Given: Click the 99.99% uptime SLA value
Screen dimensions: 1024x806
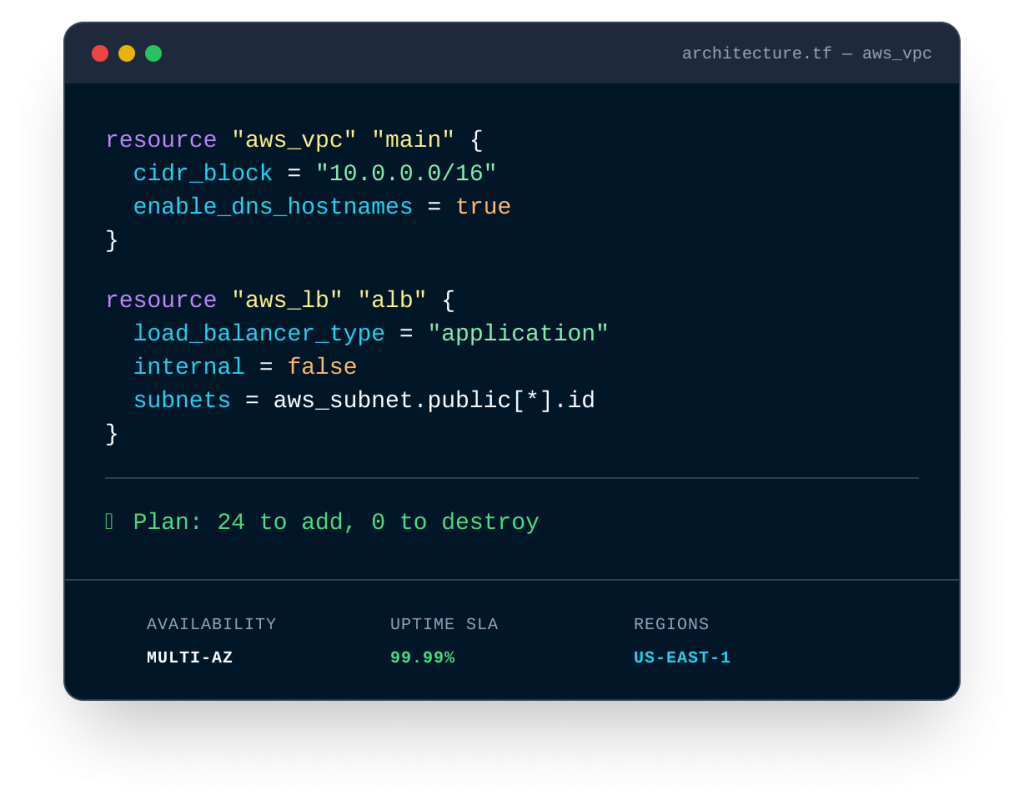Looking at the screenshot, I should (x=422, y=658).
